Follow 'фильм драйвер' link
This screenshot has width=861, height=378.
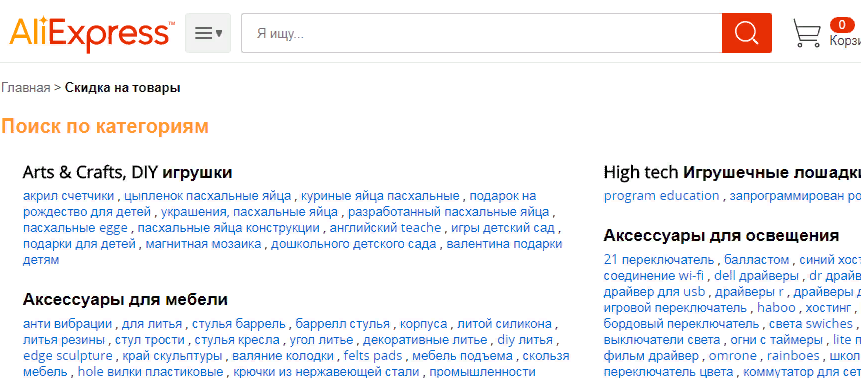[651, 355]
